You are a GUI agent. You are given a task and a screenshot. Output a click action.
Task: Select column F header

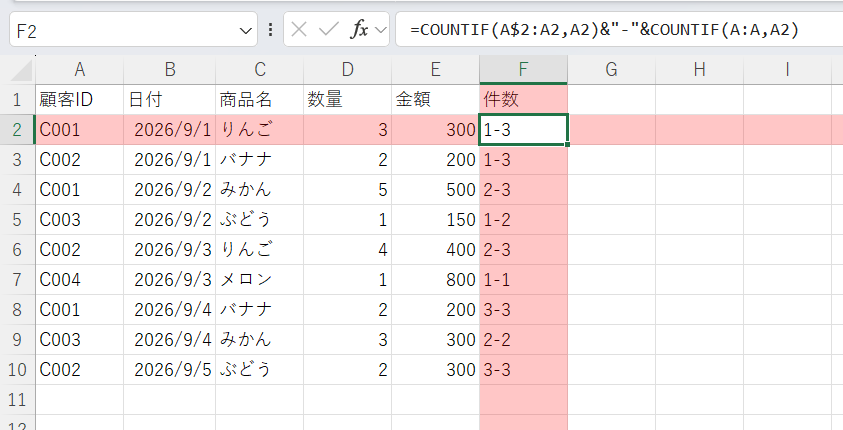click(x=523, y=70)
